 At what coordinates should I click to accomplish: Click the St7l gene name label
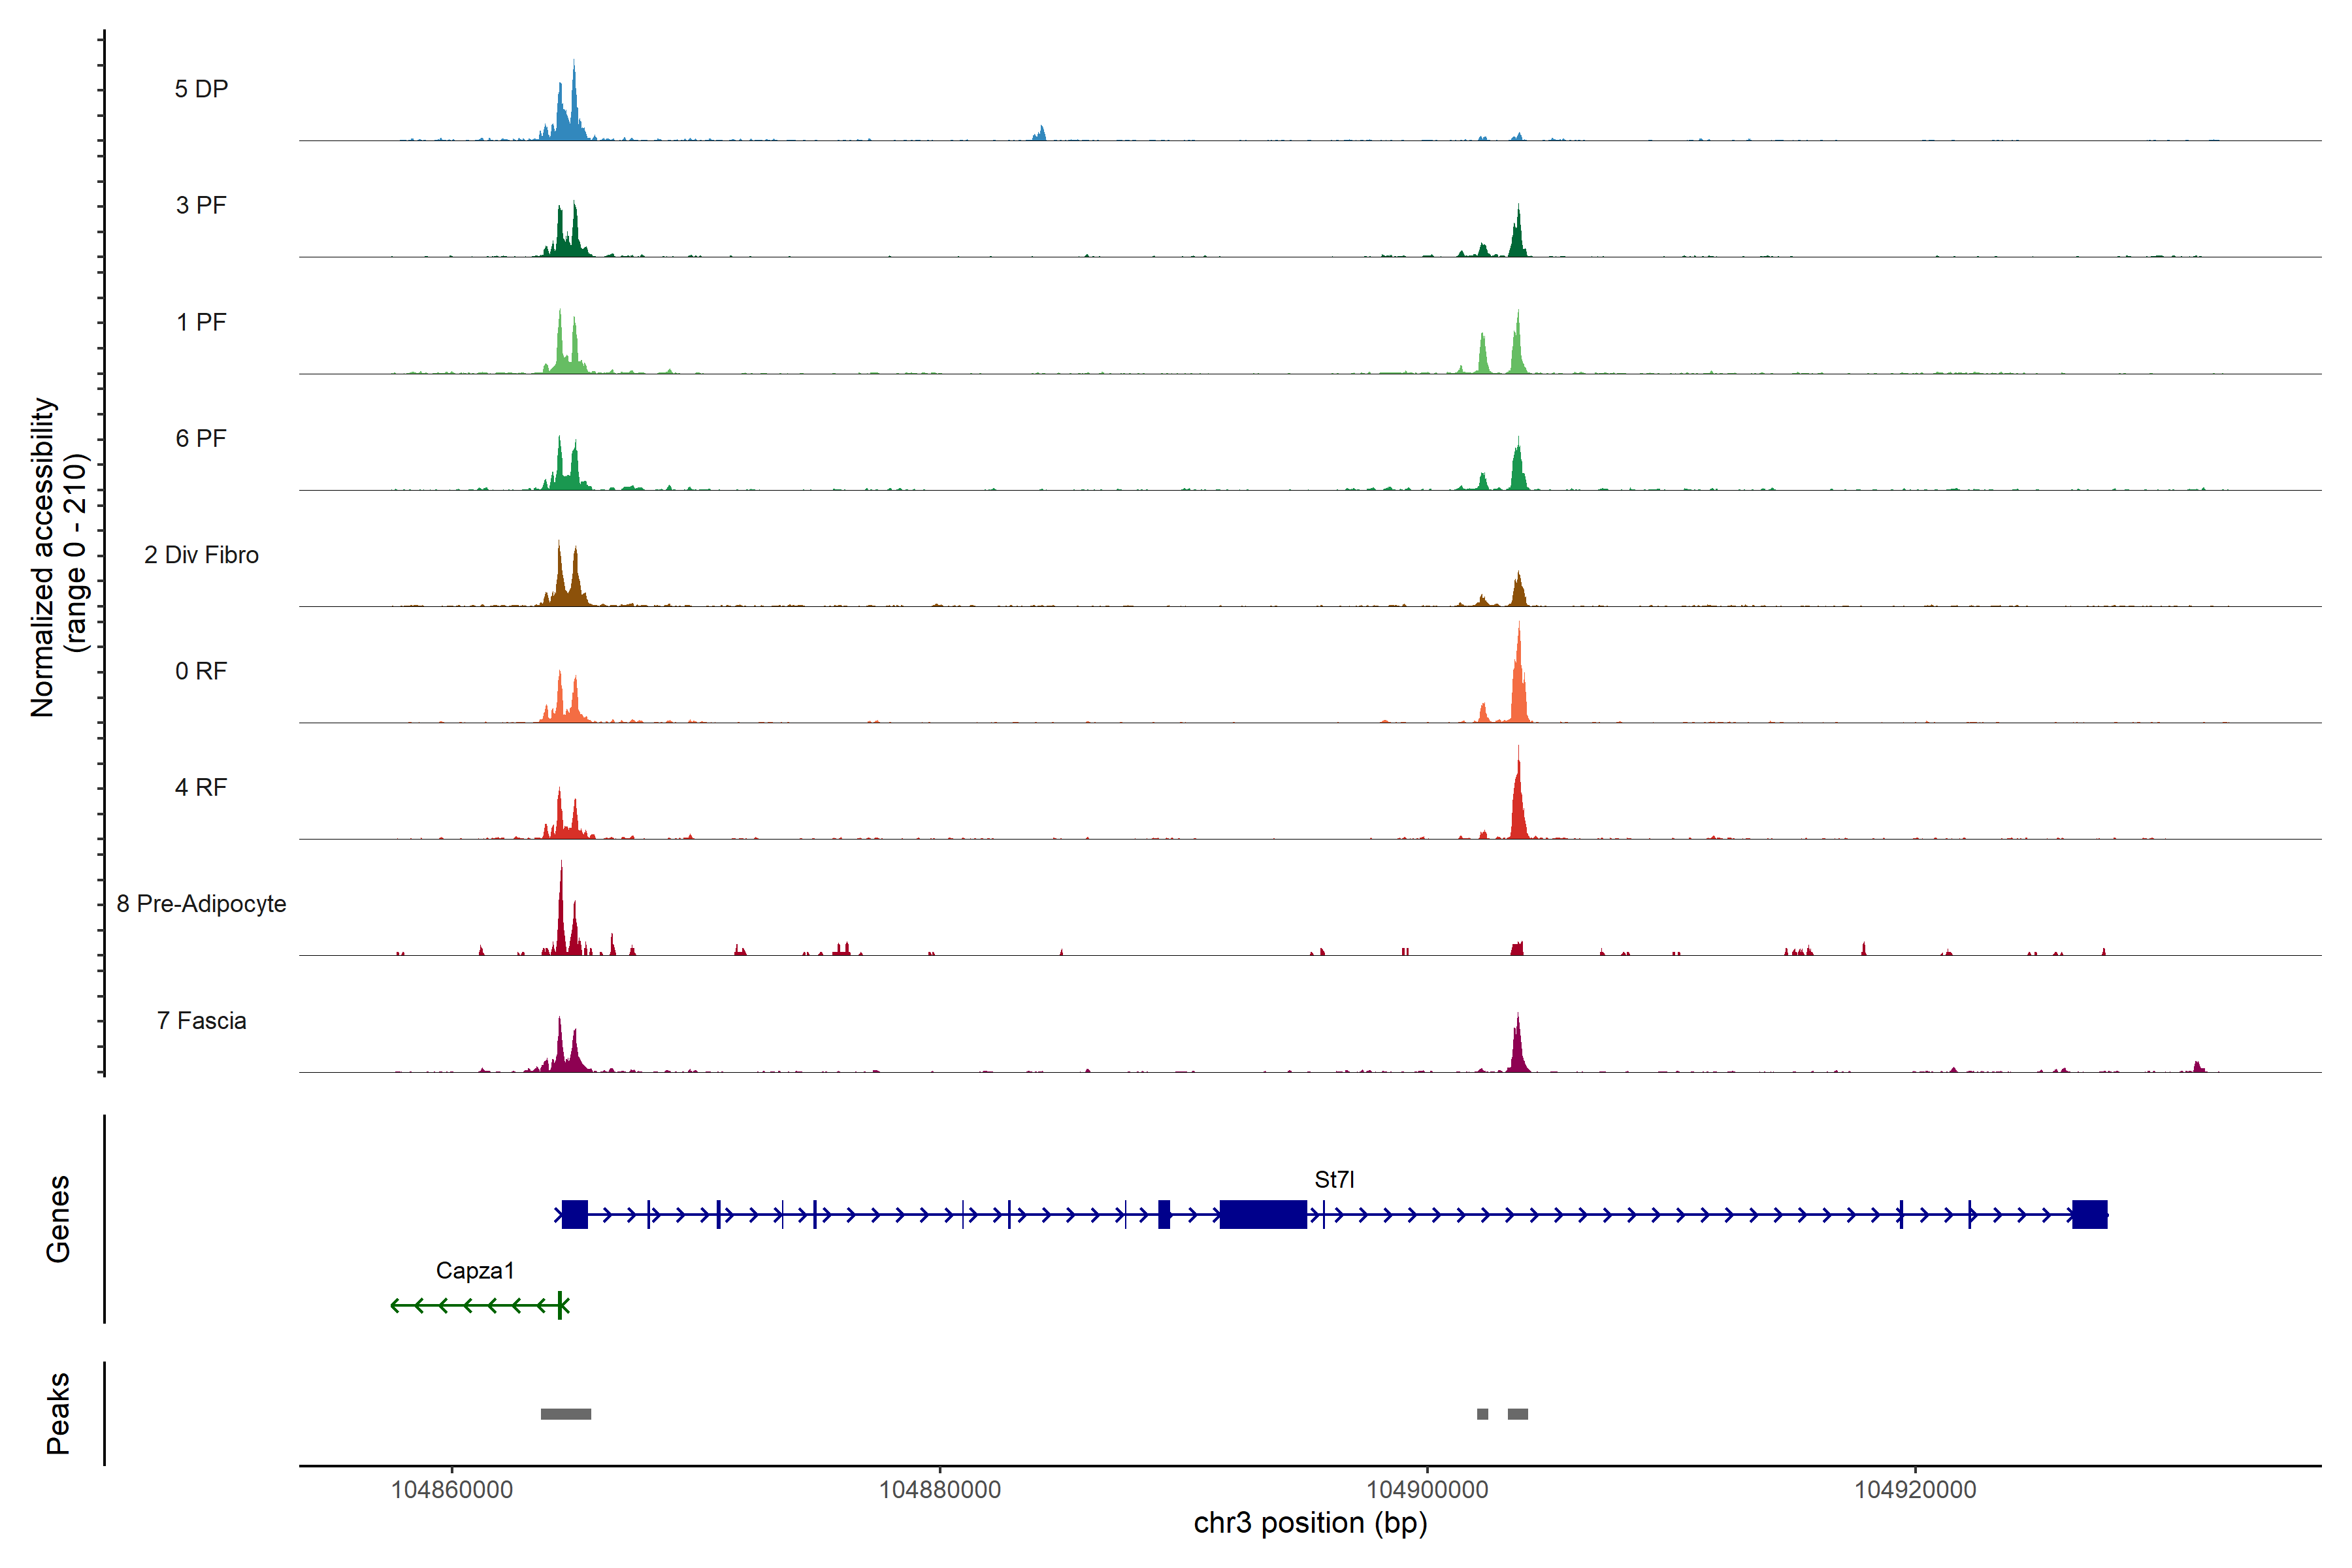(1334, 1180)
